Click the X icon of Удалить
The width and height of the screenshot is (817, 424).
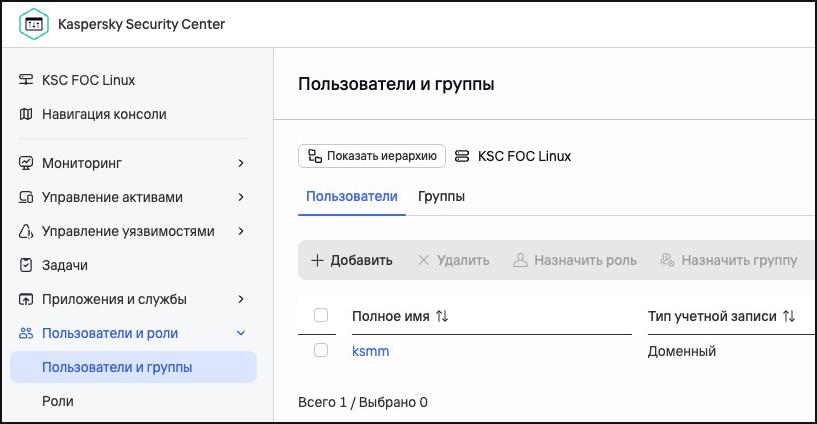pyautogui.click(x=424, y=260)
